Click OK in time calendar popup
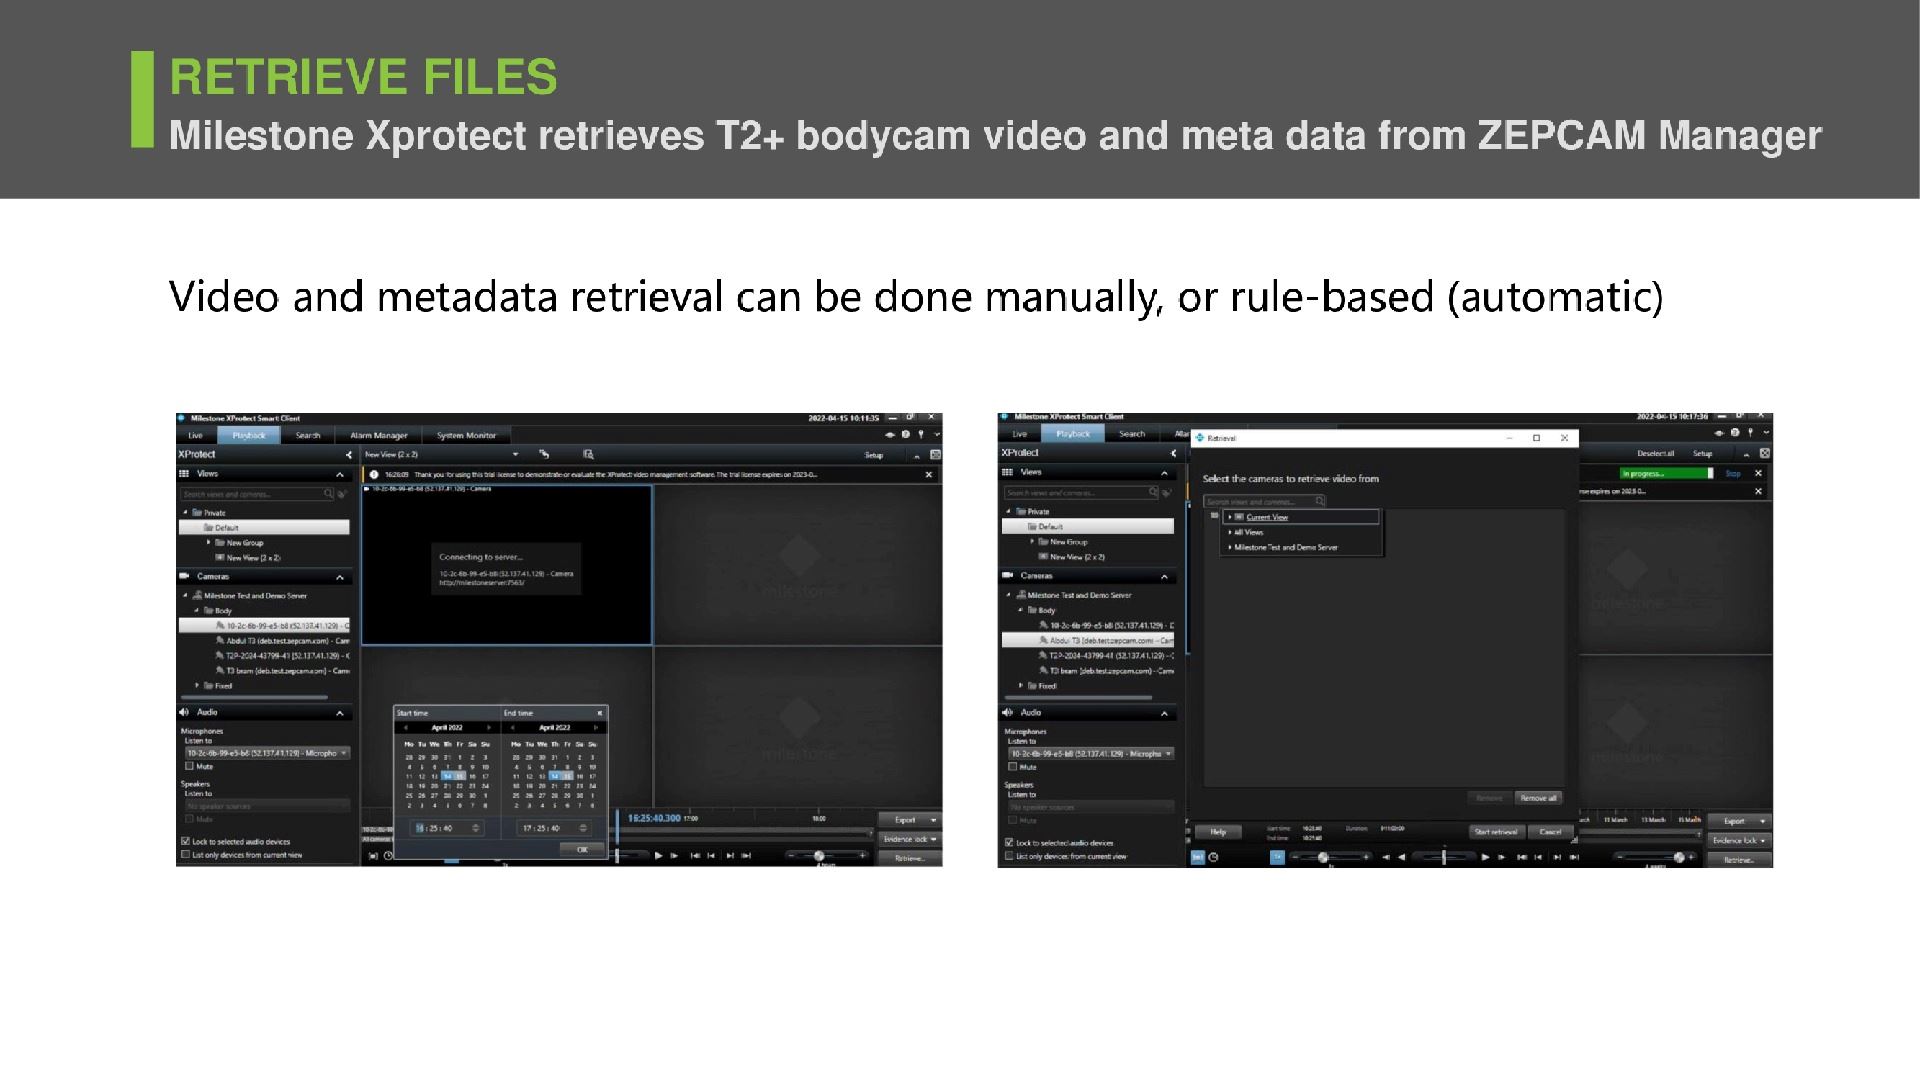1920x1080 pixels. [x=582, y=849]
